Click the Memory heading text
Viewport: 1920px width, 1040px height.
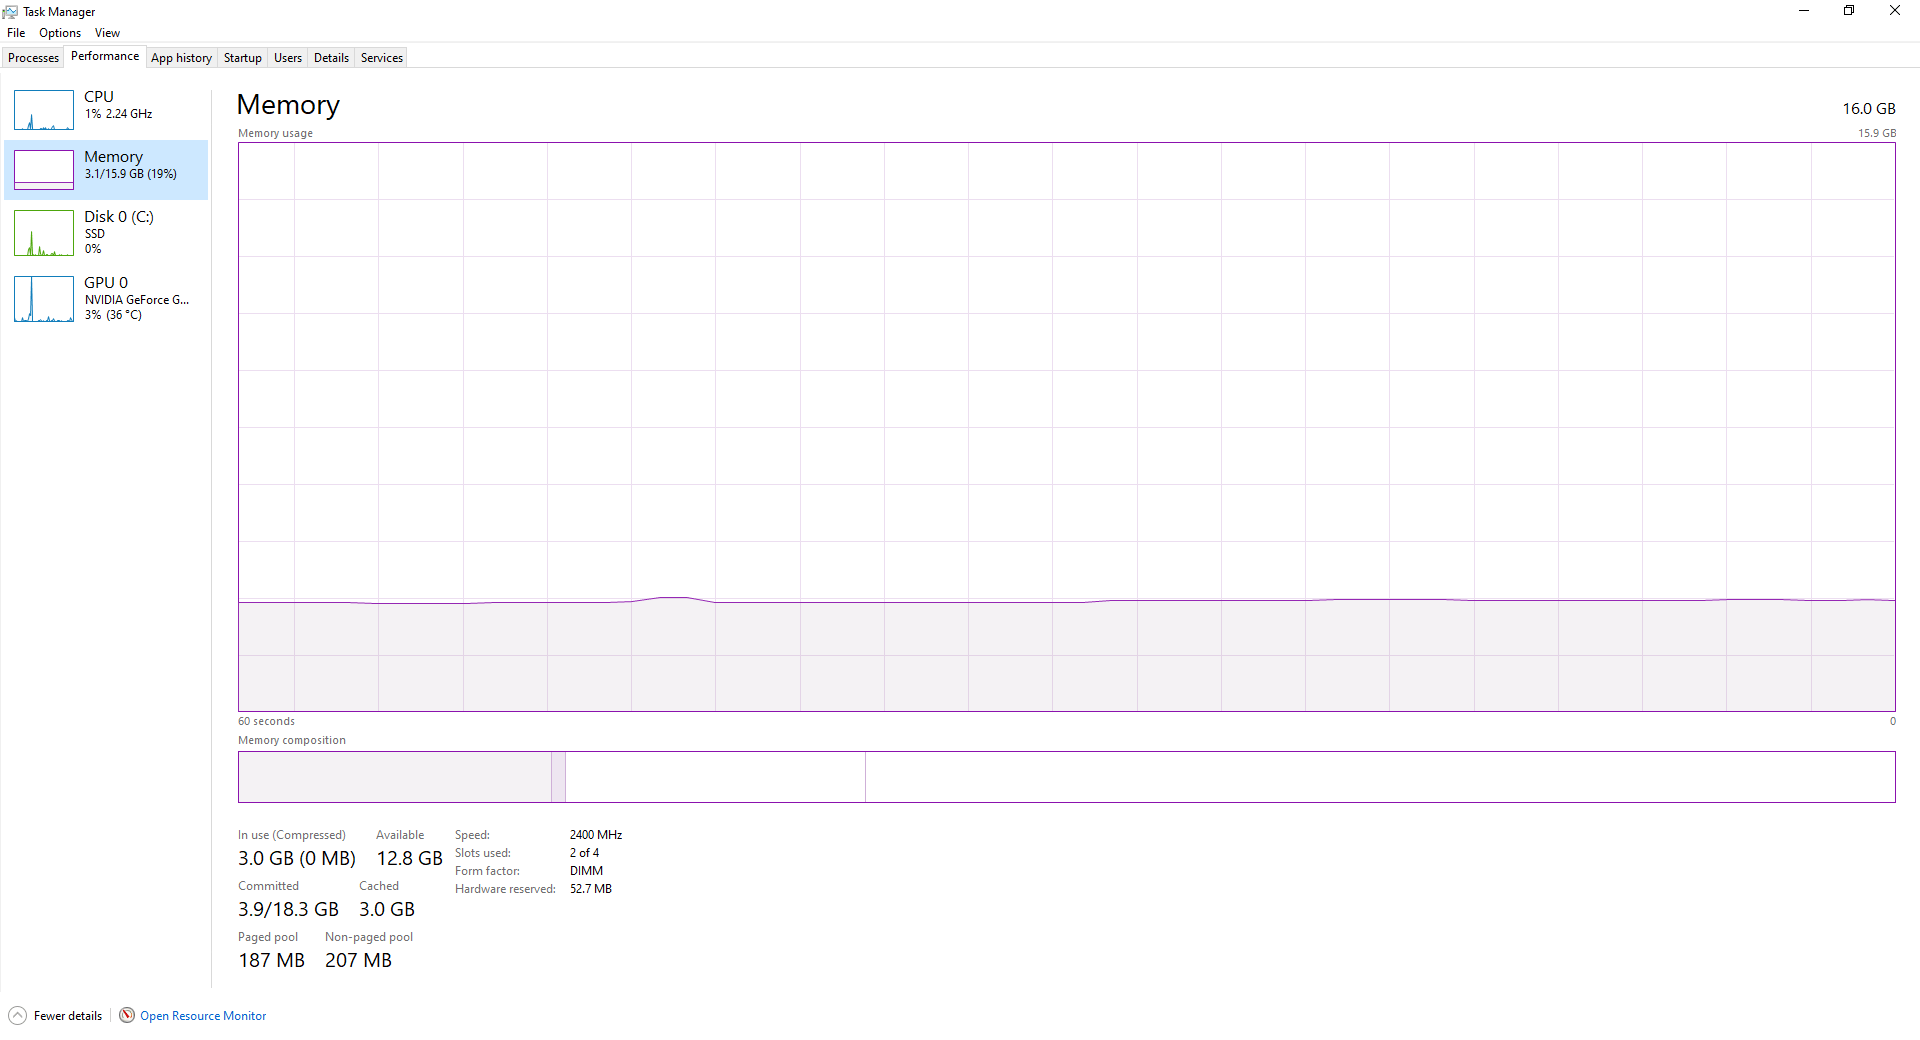coord(288,105)
